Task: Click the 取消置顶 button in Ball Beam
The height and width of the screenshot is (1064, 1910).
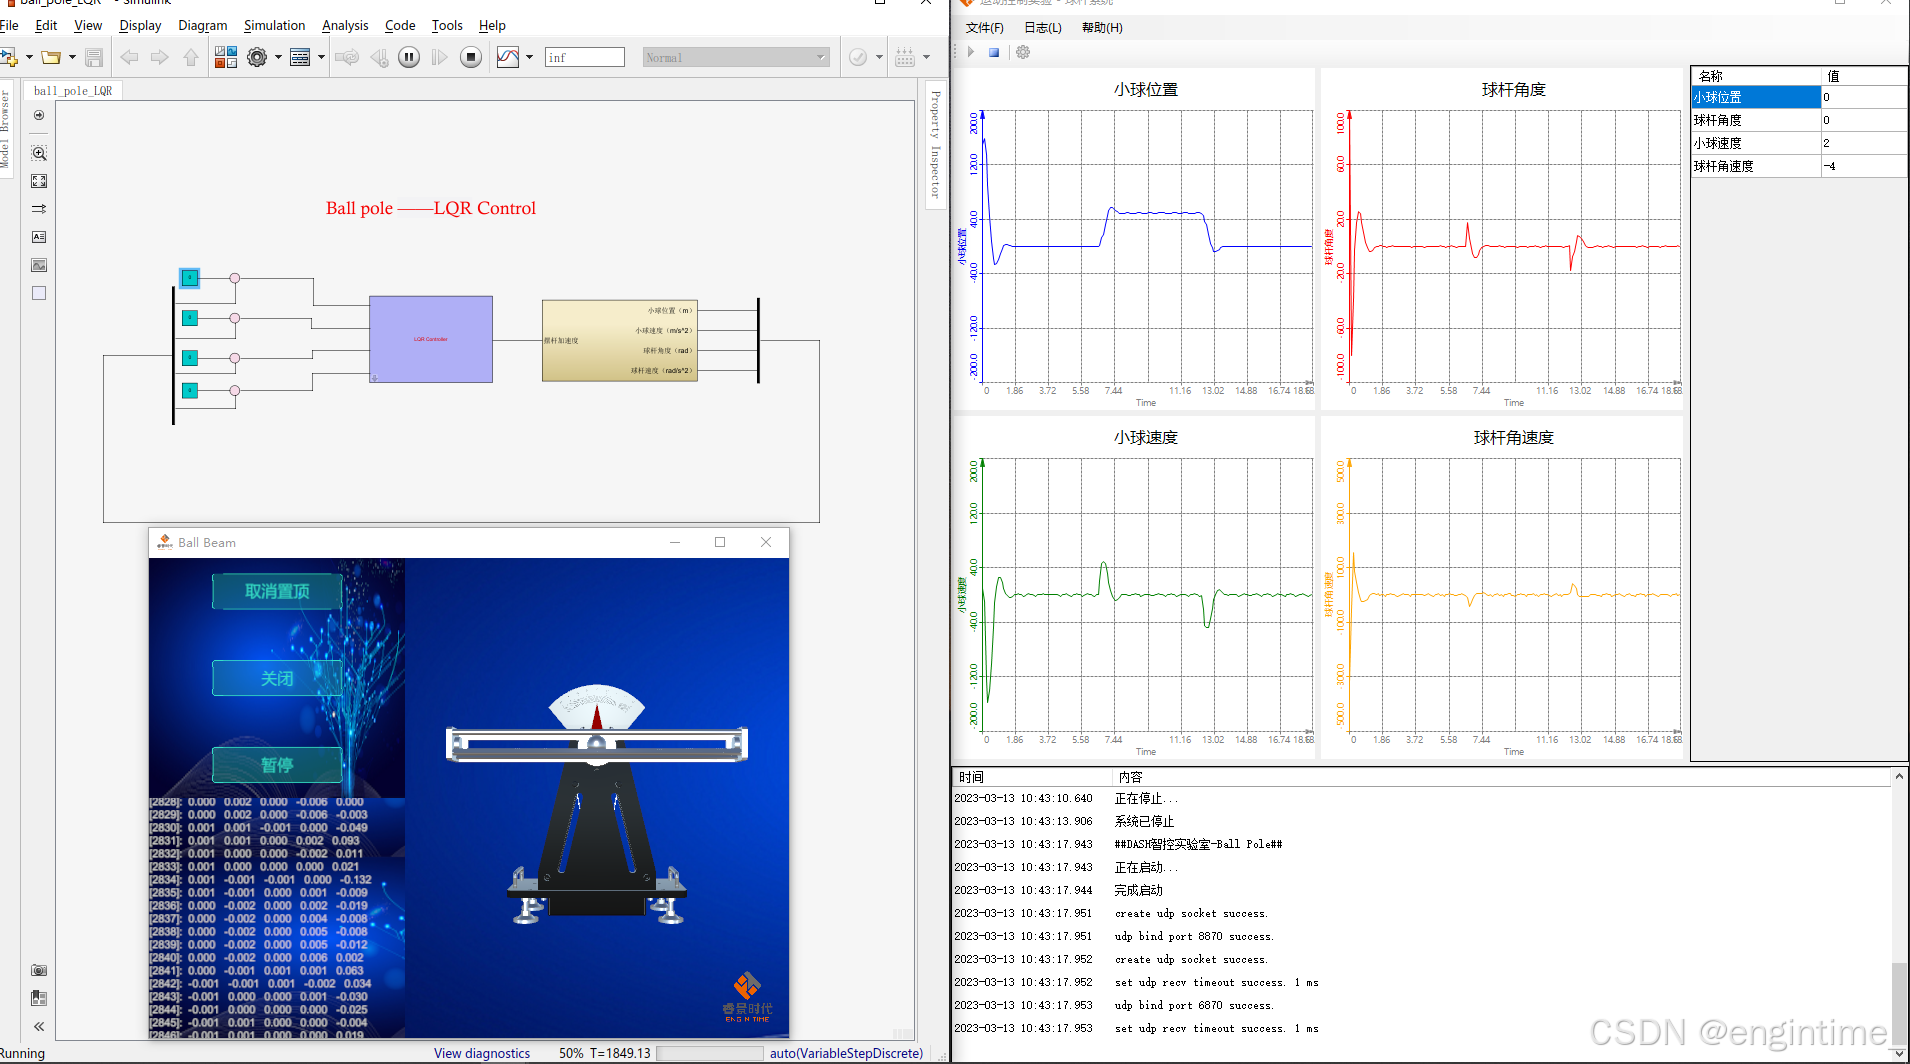Action: (x=277, y=591)
